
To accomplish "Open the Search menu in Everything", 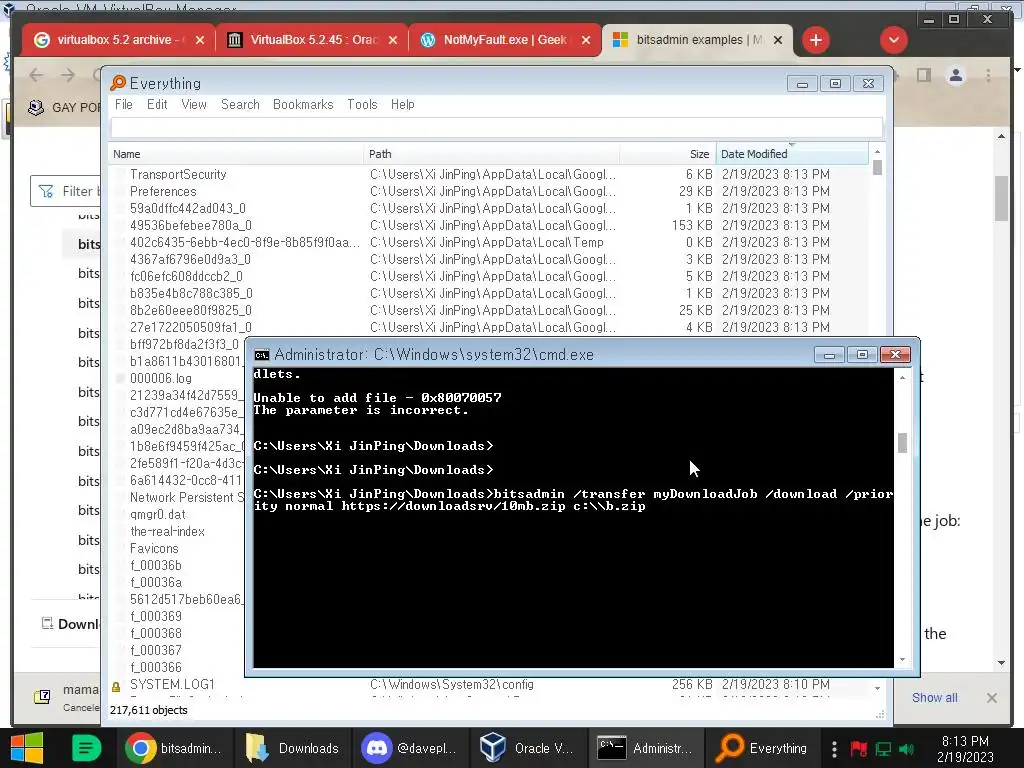I will coord(240,104).
